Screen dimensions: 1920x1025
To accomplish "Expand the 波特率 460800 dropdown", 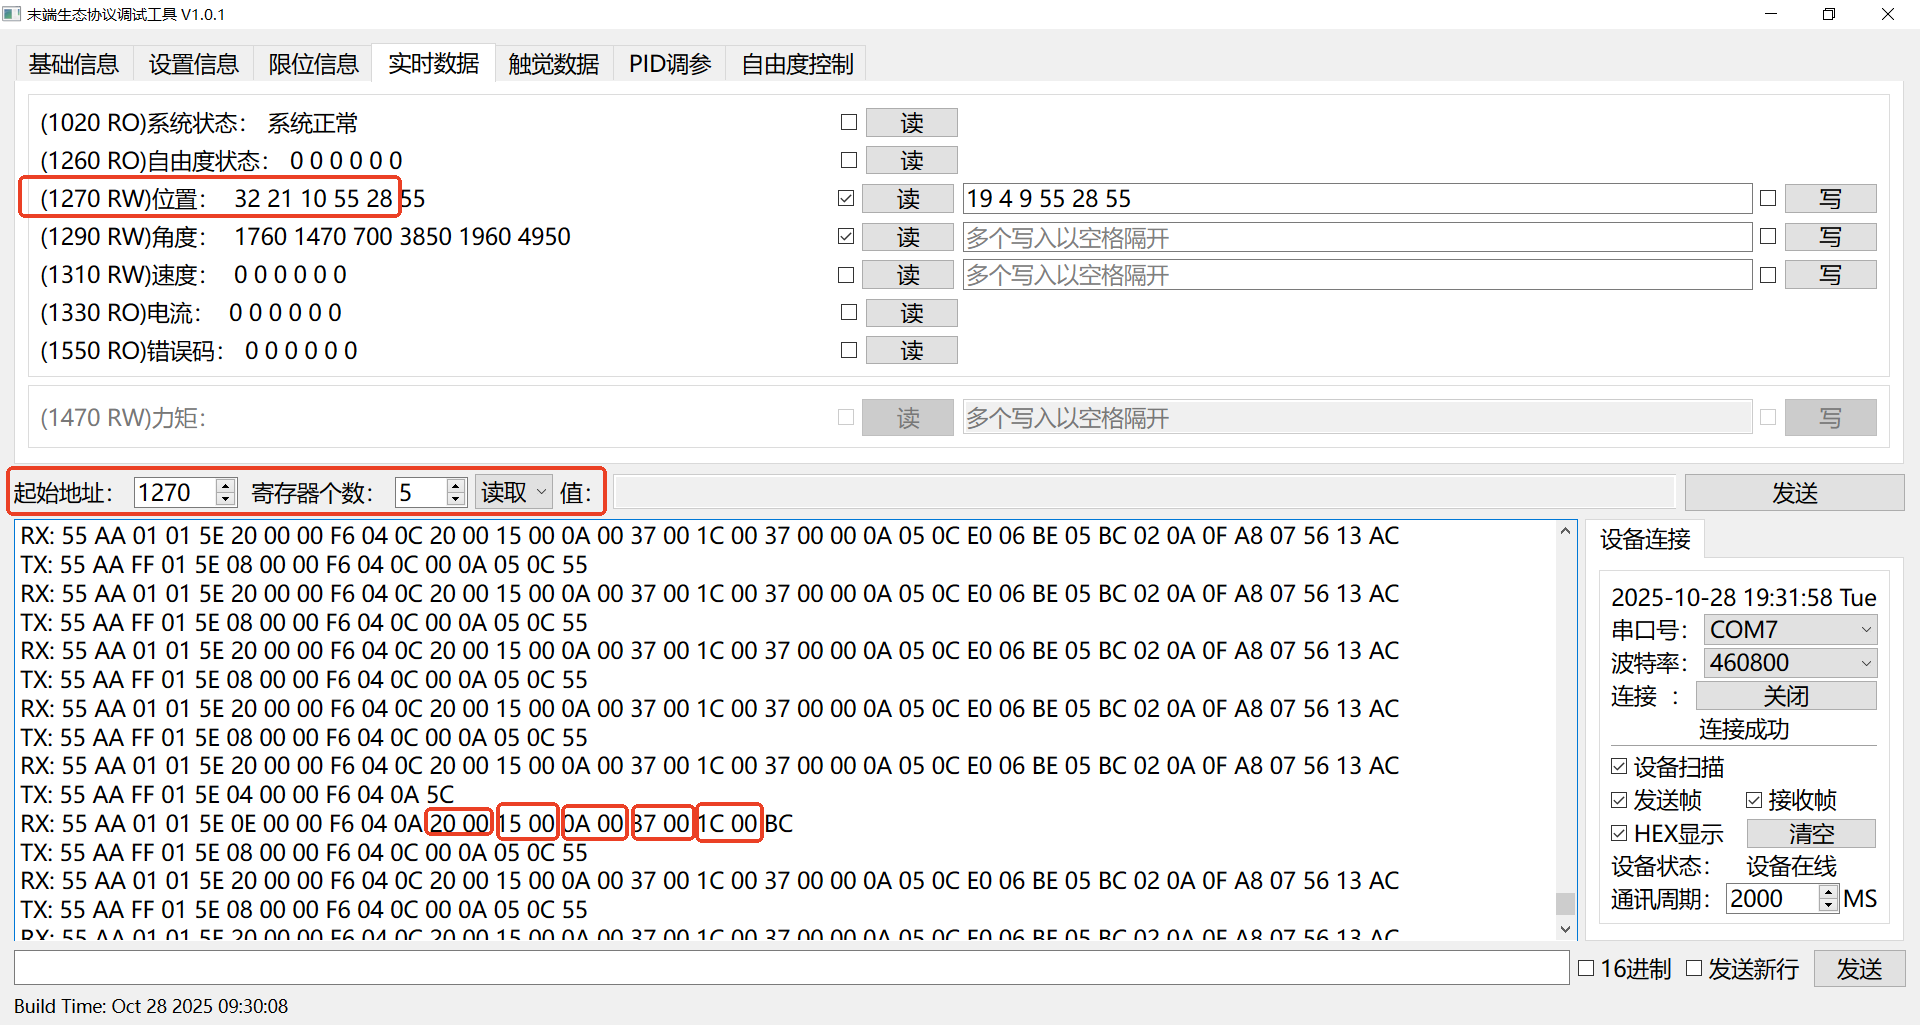I will tap(1790, 663).
